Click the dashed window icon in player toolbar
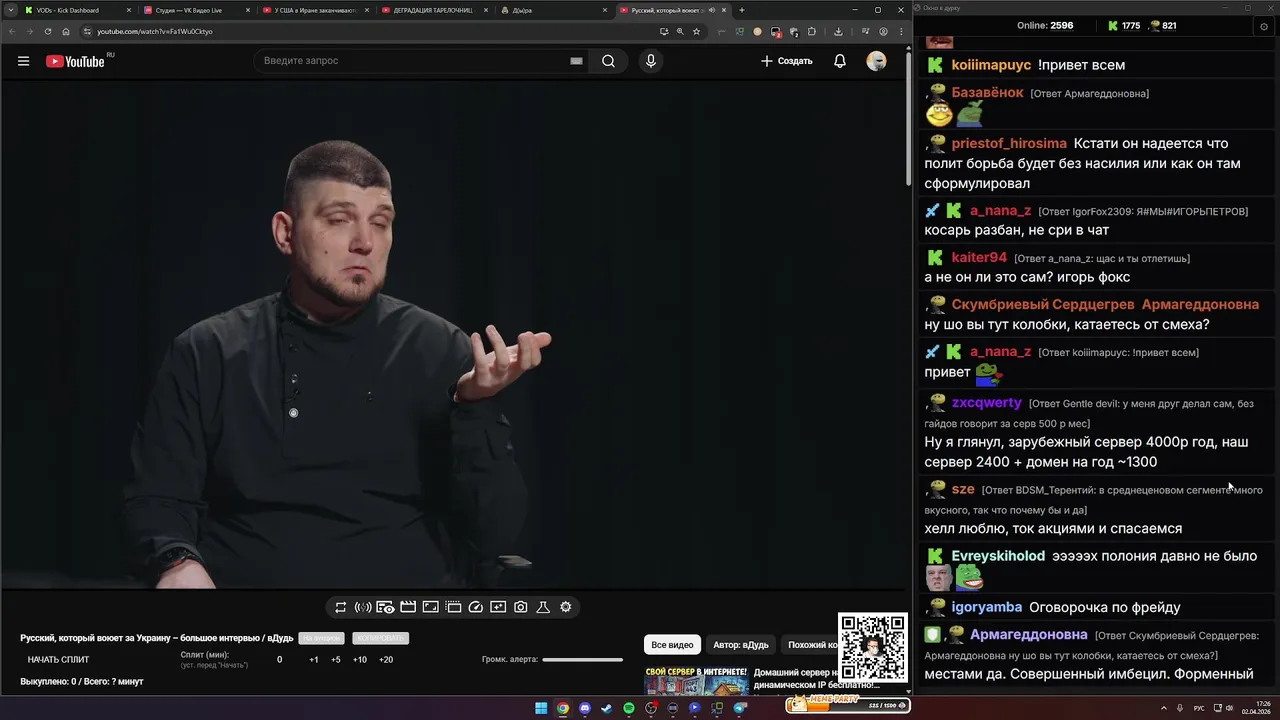Screen dimensions: 1280x720 453,607
